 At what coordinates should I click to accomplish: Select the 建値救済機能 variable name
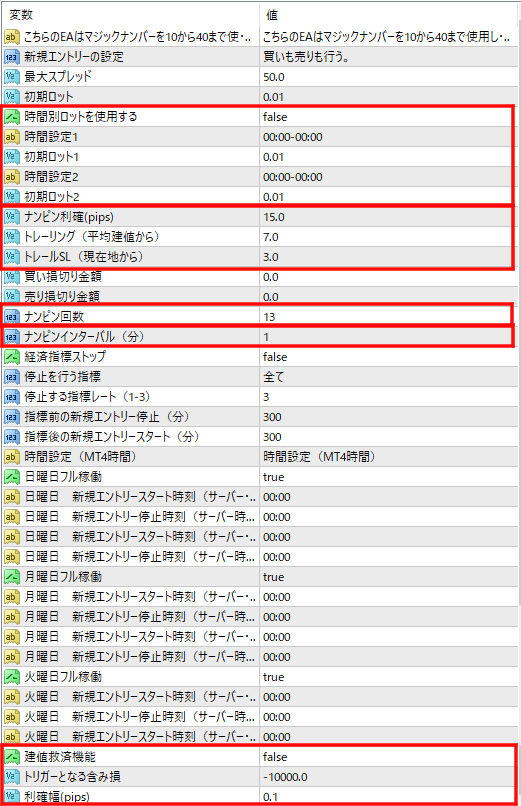(60, 757)
